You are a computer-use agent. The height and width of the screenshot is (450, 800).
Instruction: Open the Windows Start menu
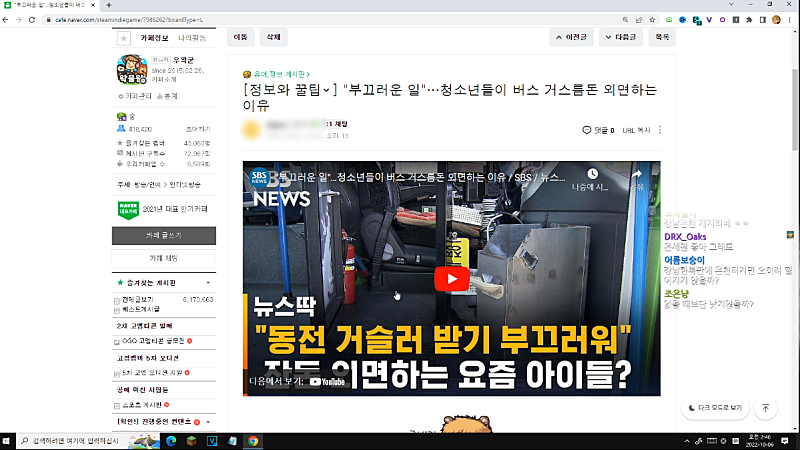[6, 441]
